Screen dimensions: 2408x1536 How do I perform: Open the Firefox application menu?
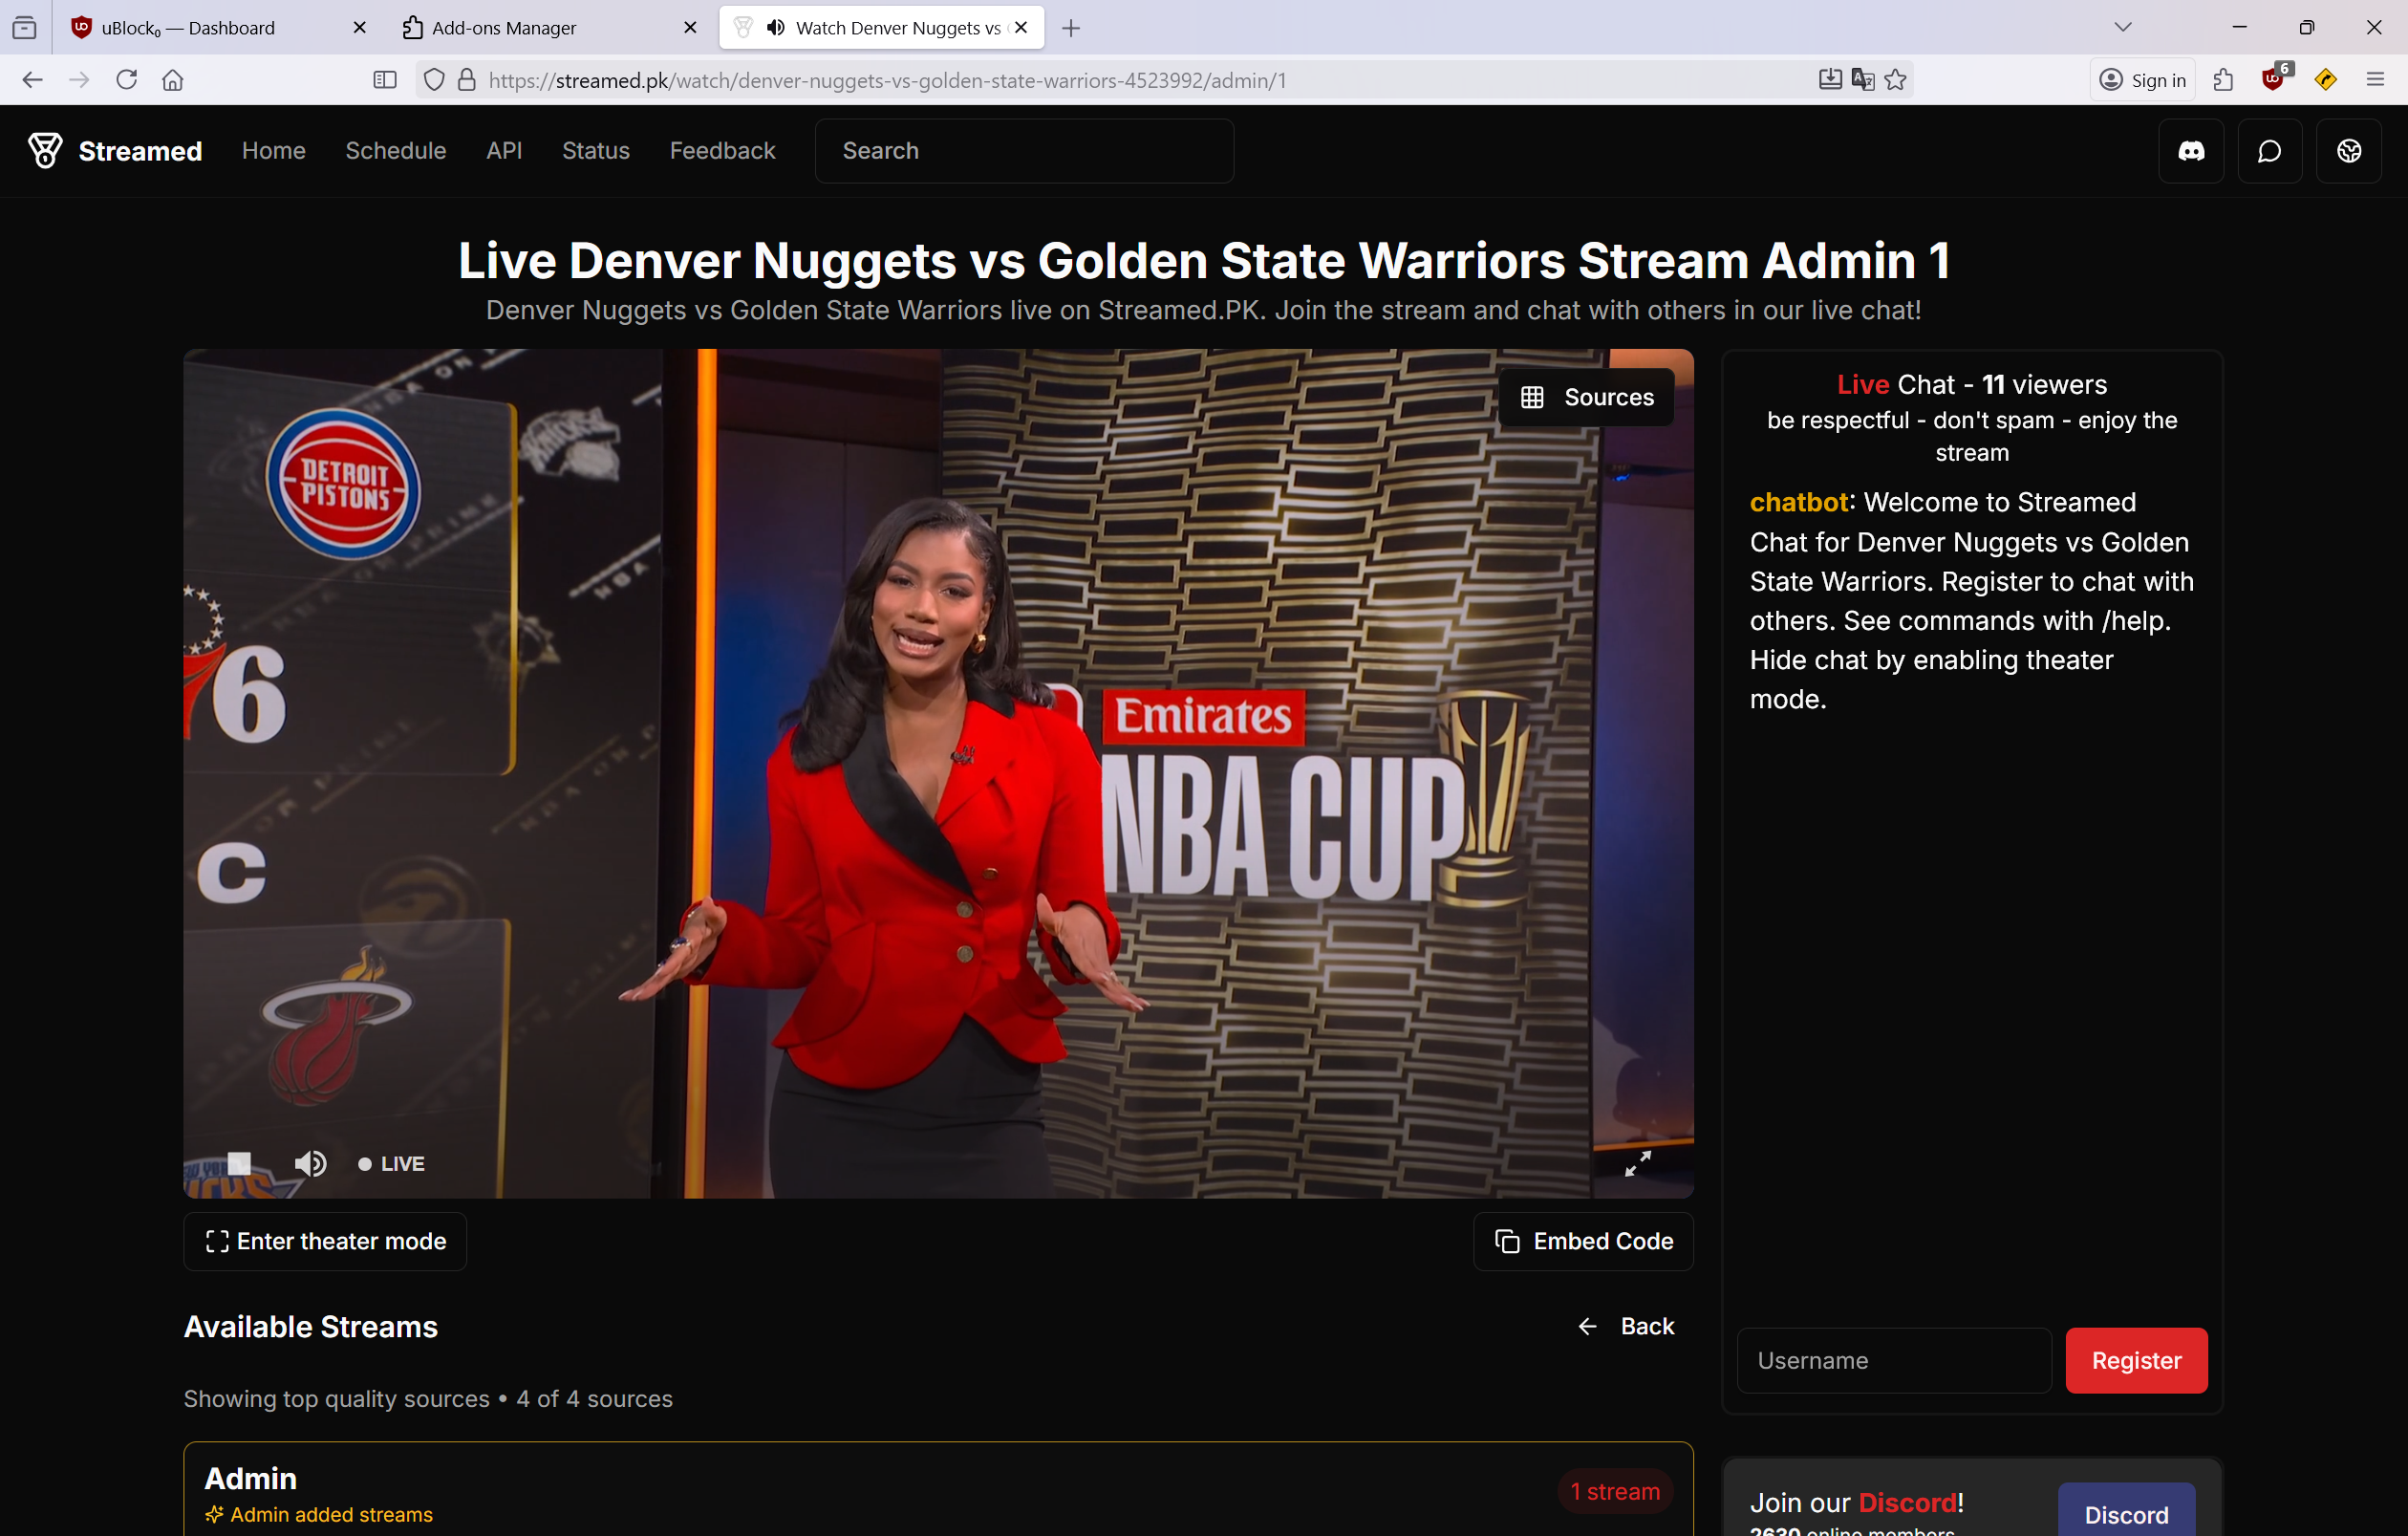(x=2375, y=80)
